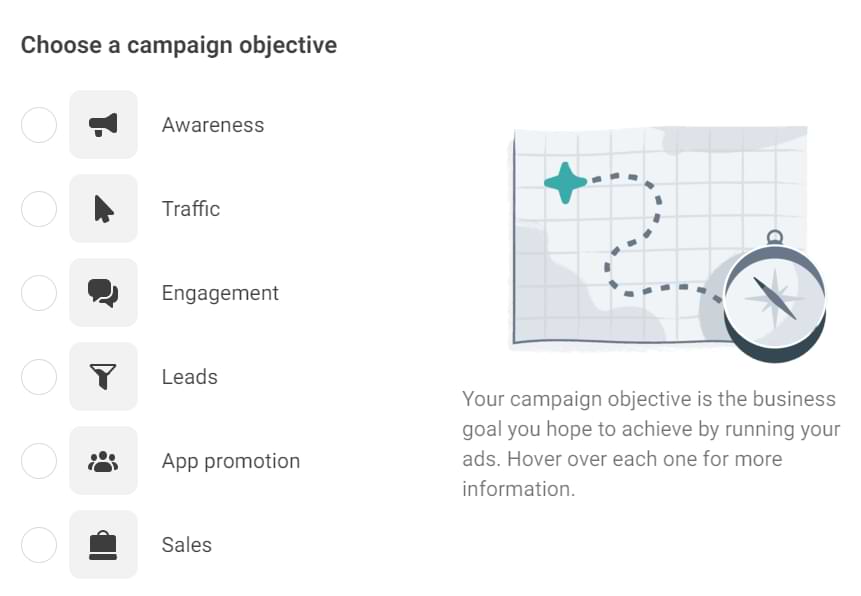Select the Awareness radio button
Image resolution: width=861 pixels, height=596 pixels.
click(x=39, y=125)
